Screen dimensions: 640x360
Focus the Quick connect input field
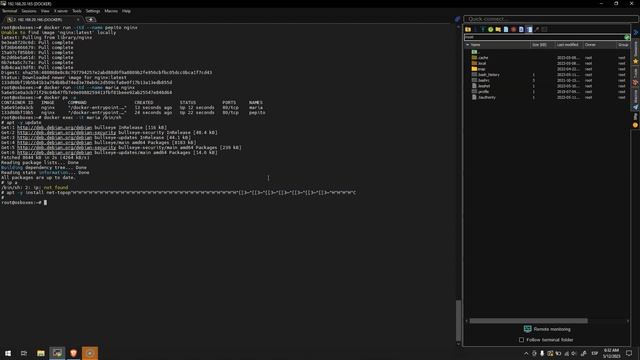(551, 19)
